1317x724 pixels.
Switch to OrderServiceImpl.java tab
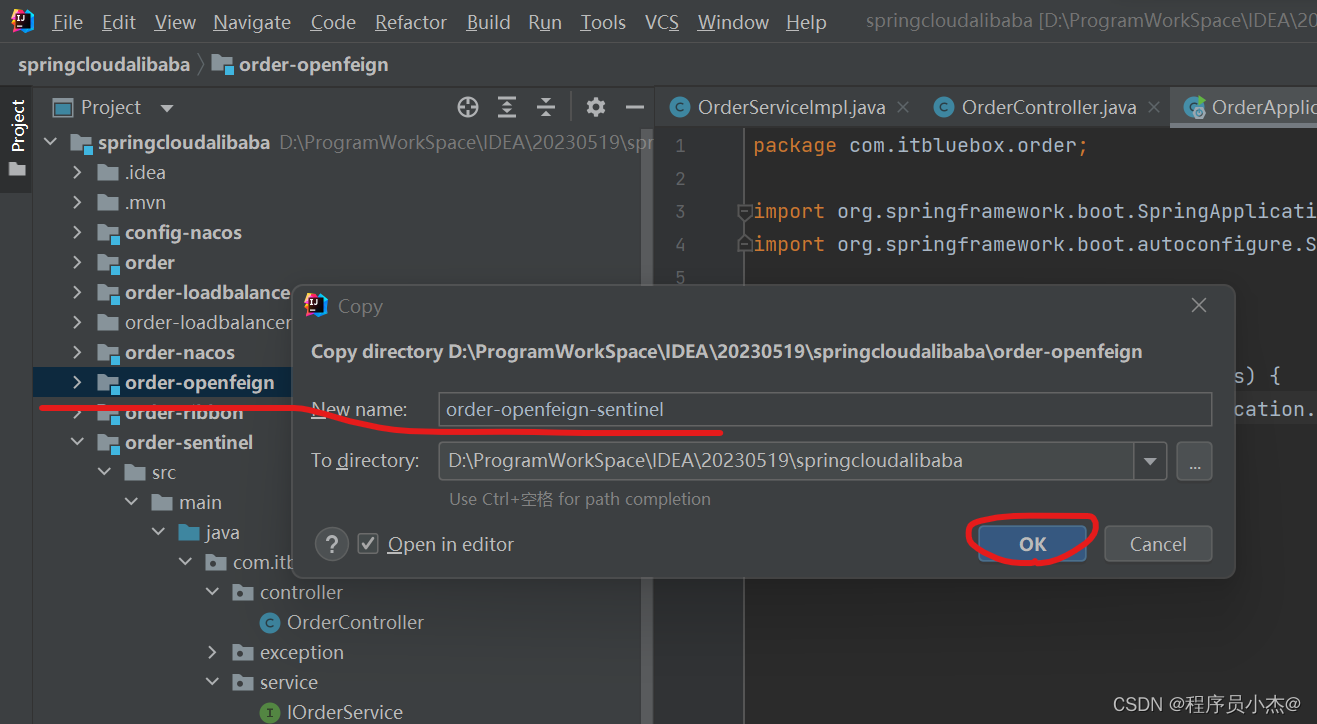tap(790, 107)
